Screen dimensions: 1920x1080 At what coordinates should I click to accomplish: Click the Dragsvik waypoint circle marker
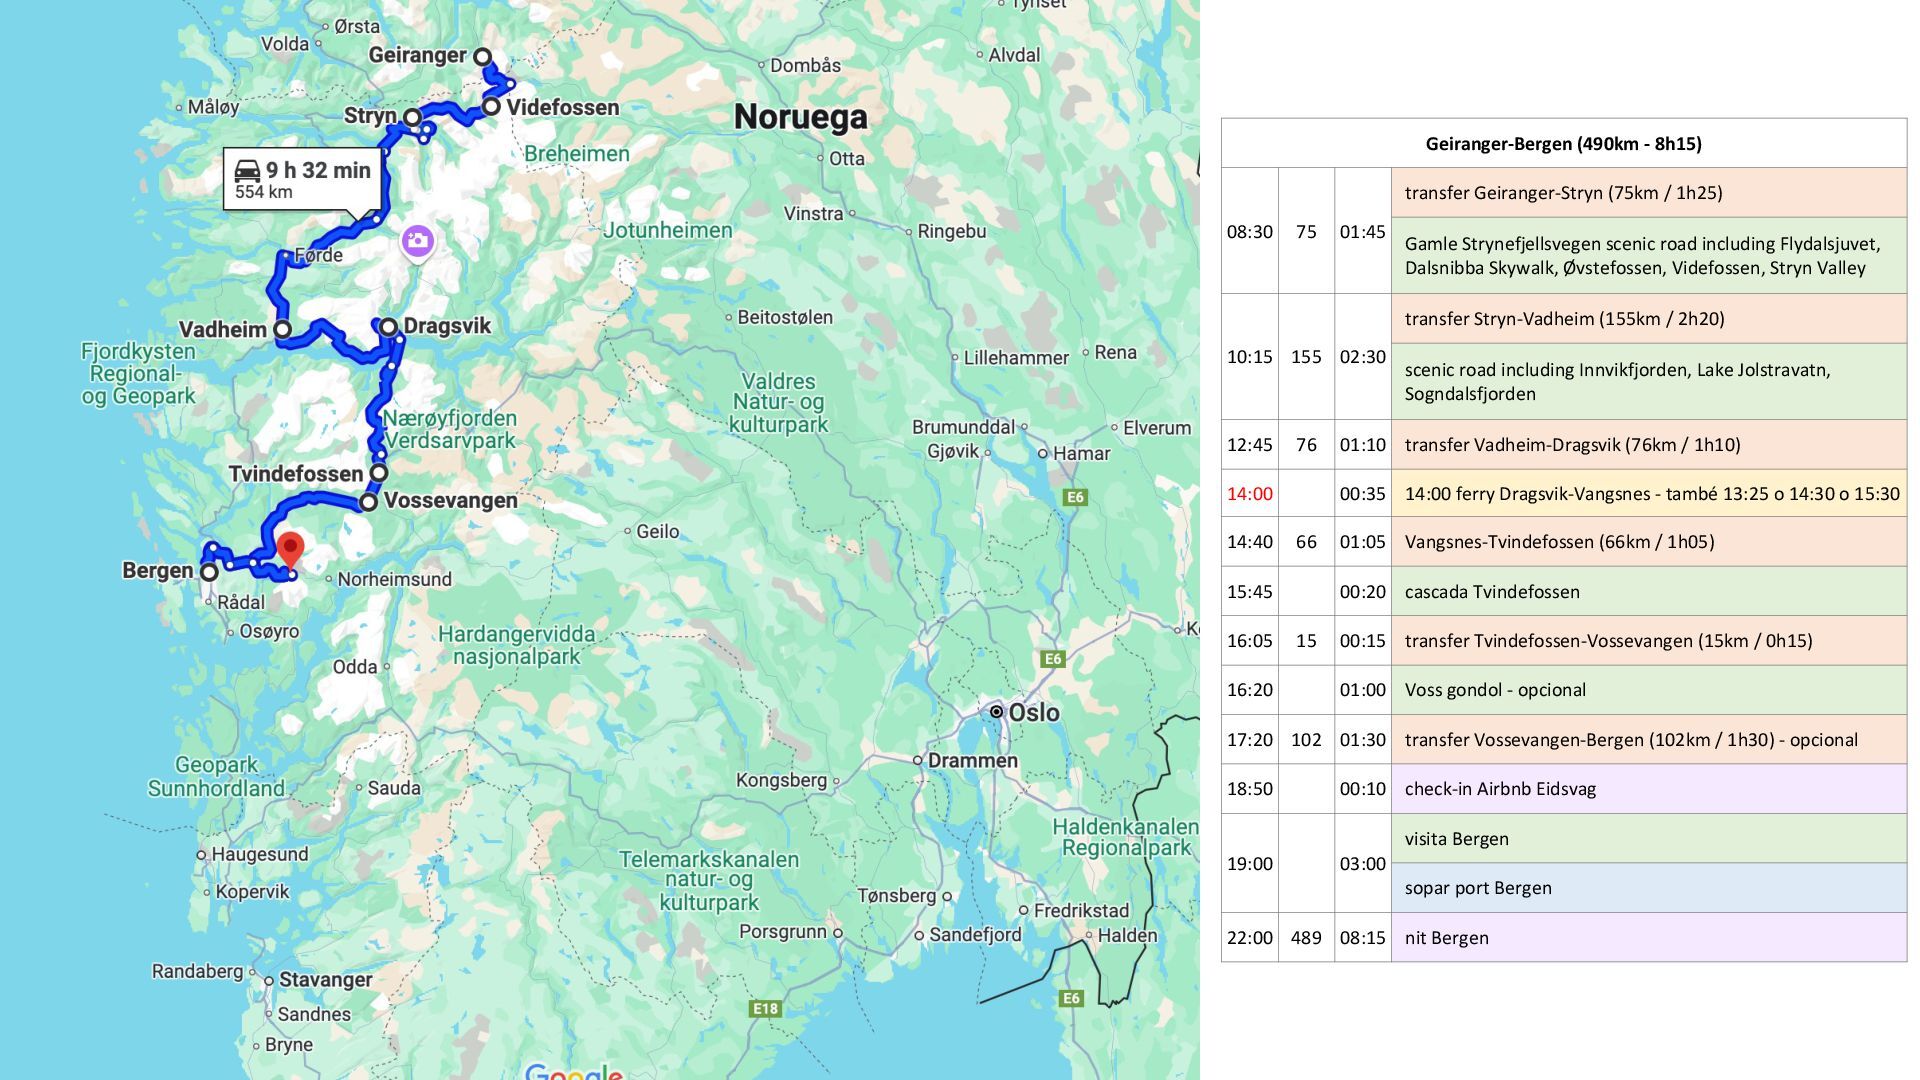pos(388,327)
